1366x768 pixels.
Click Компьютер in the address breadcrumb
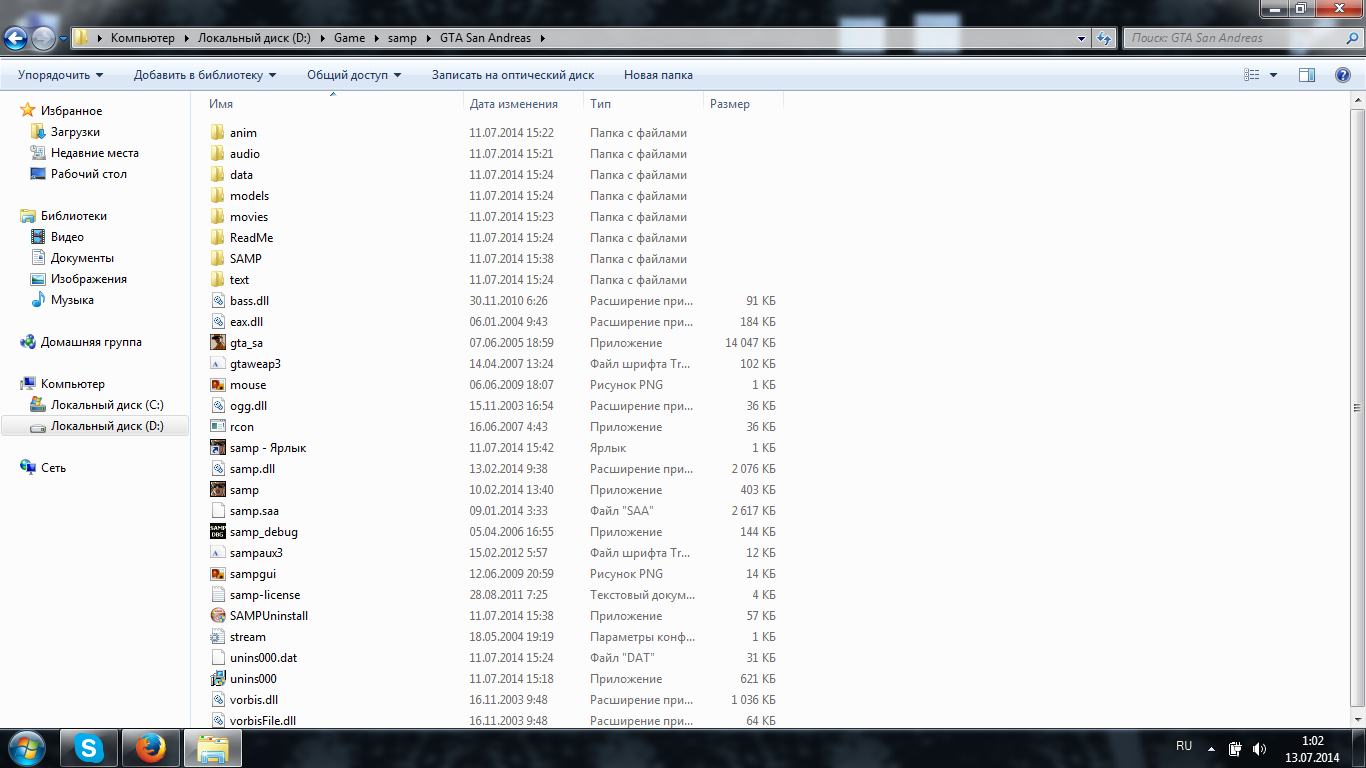point(143,38)
